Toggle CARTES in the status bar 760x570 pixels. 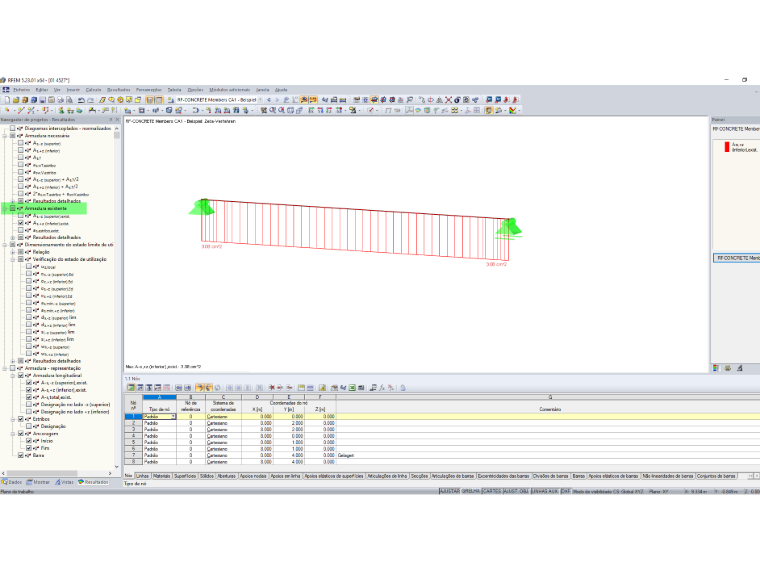click(491, 491)
